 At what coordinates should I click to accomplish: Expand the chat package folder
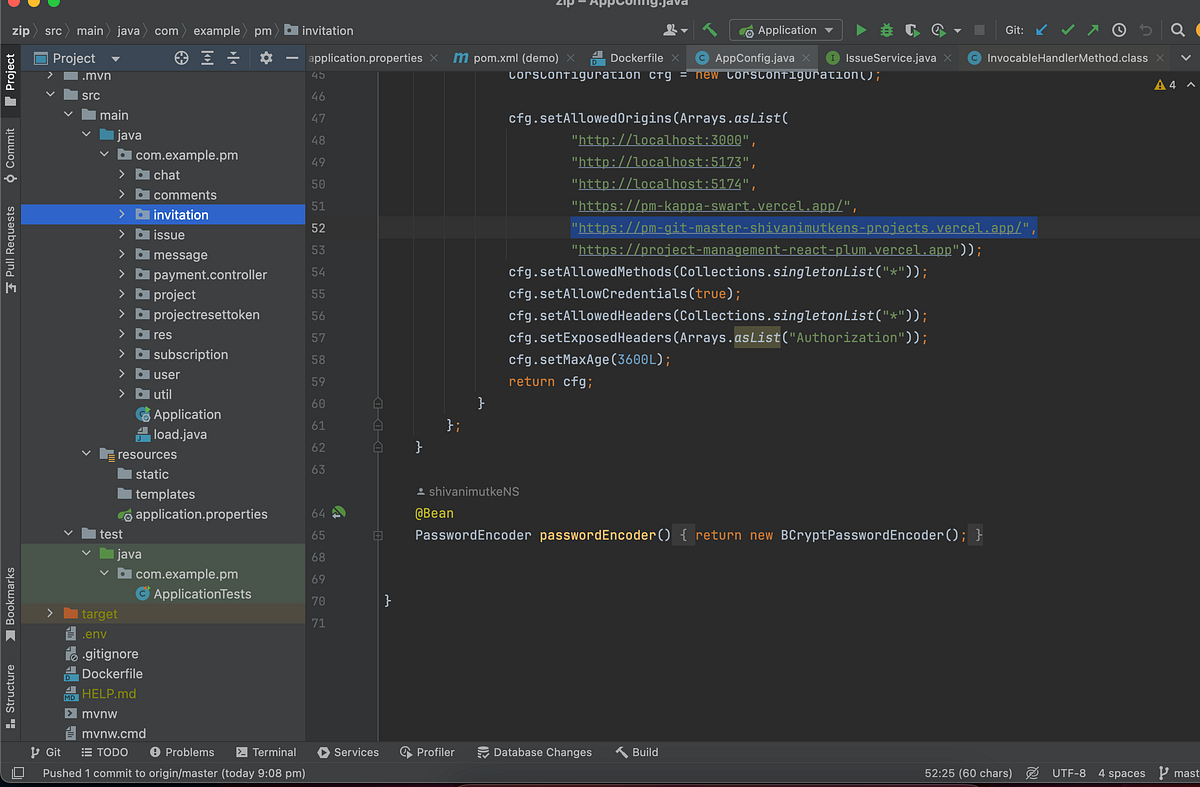click(x=122, y=175)
